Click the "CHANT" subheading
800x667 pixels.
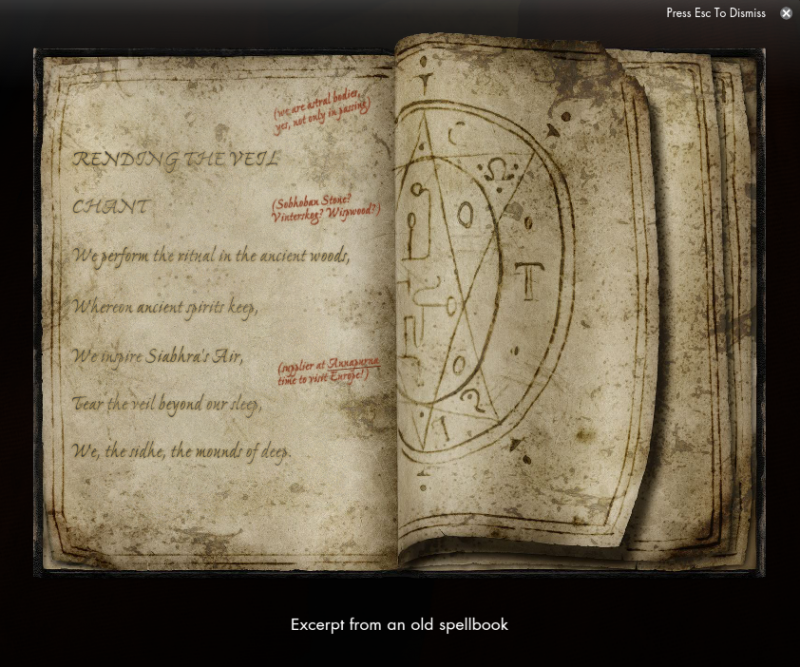click(x=110, y=207)
